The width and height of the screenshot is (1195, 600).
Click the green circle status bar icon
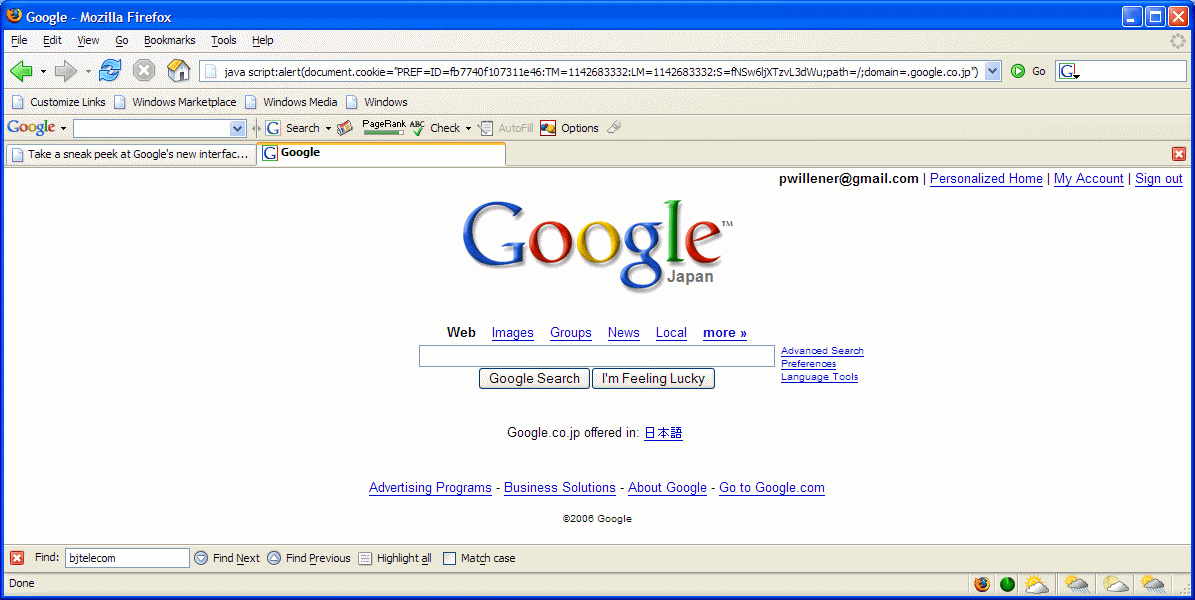click(1008, 584)
